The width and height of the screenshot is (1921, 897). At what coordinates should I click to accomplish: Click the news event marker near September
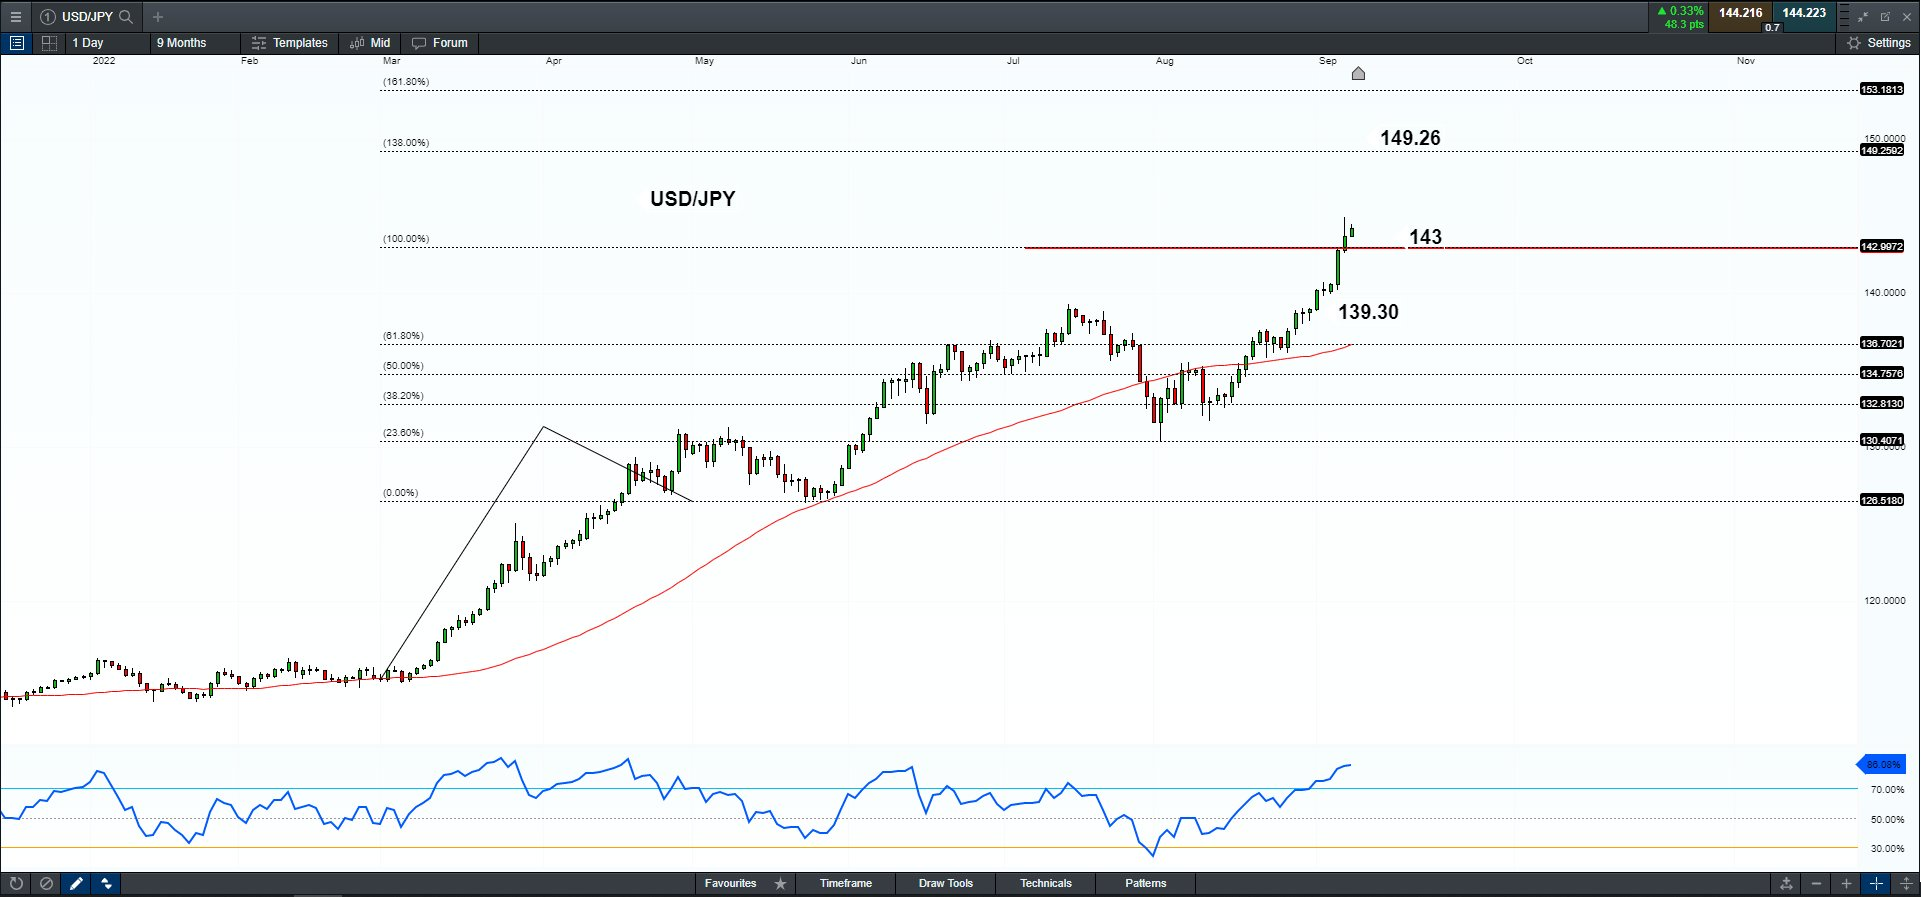pyautogui.click(x=1358, y=73)
